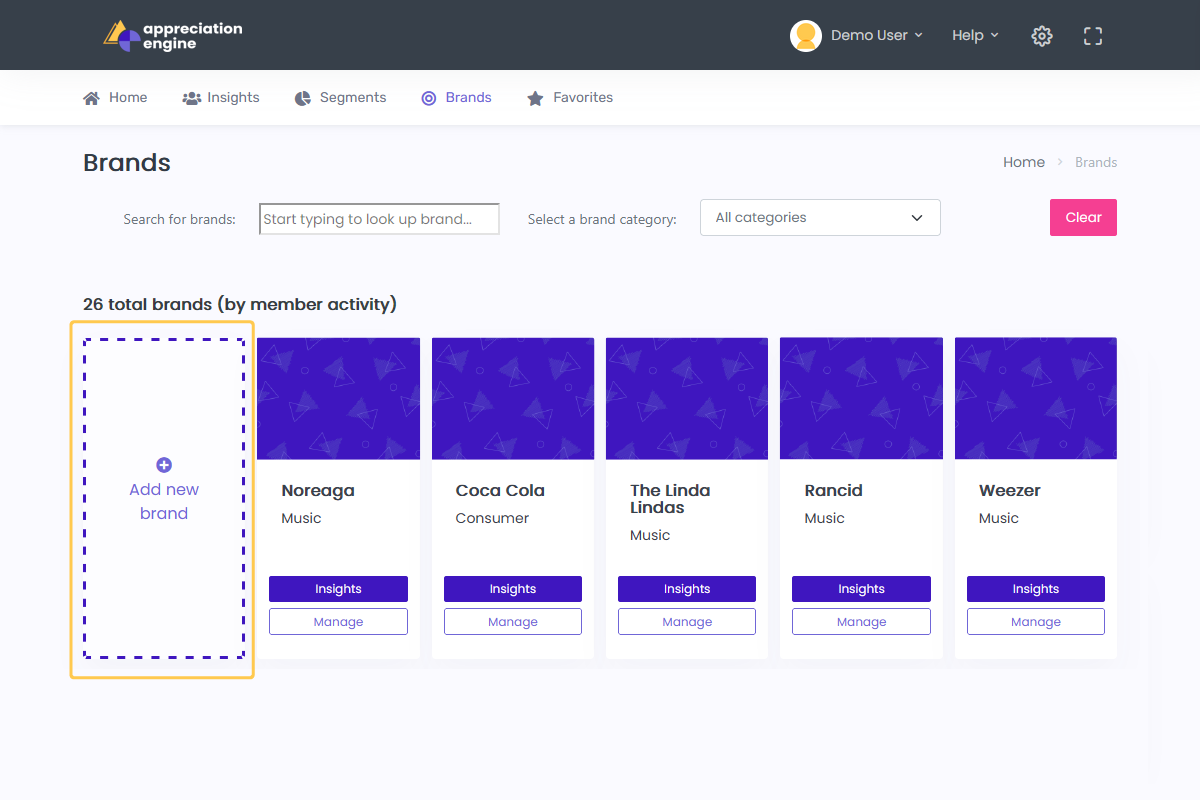Click the Segments pie chart icon
Viewport: 1200px width, 800px height.
[x=303, y=98]
